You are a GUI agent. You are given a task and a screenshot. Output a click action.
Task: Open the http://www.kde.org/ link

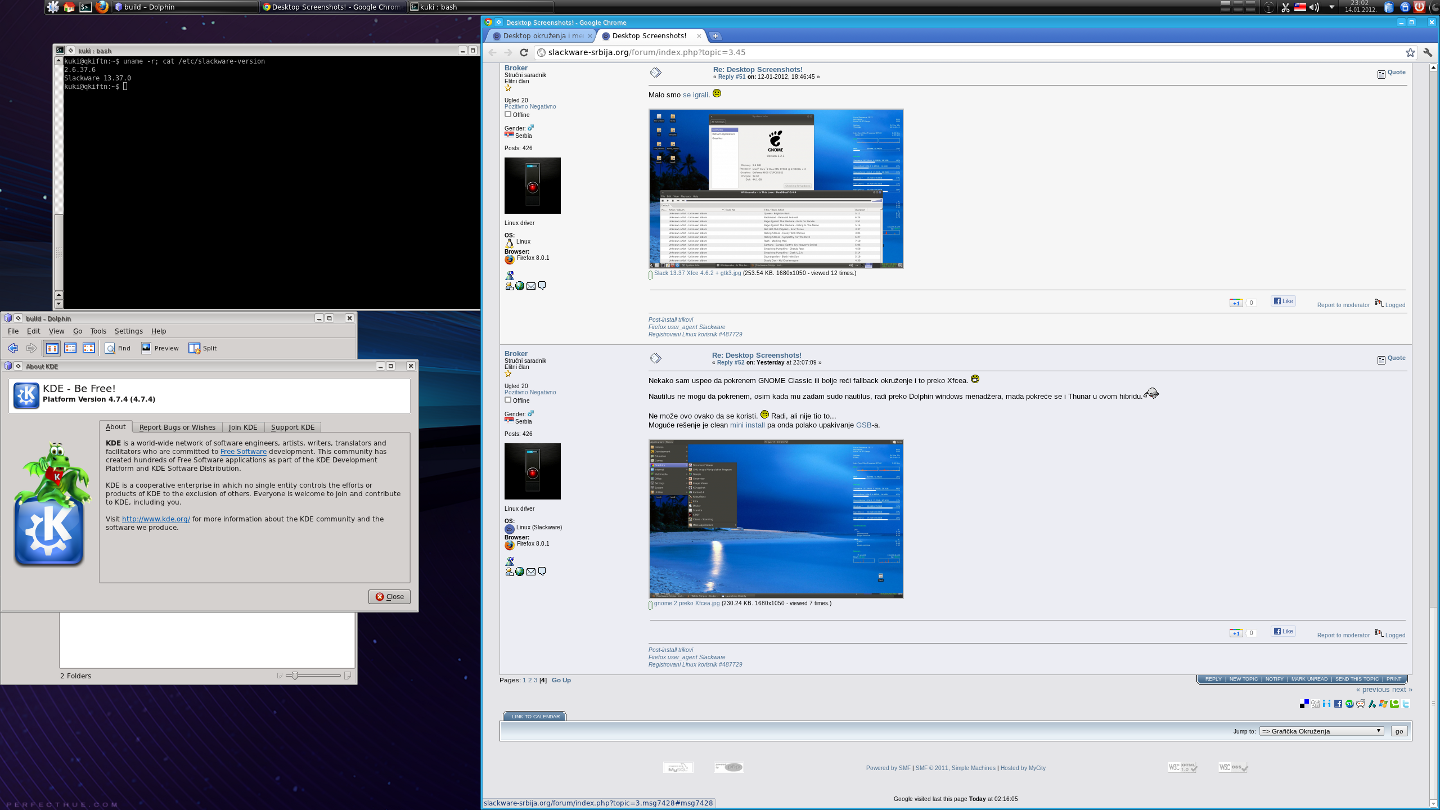pyautogui.click(x=155, y=519)
